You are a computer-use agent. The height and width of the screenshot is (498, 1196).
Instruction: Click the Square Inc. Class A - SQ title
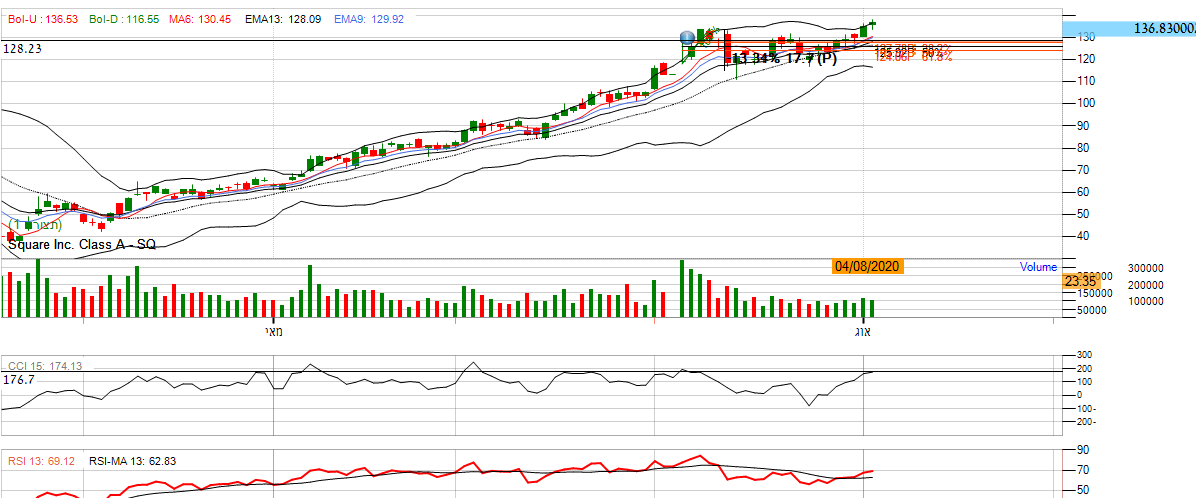(81, 244)
